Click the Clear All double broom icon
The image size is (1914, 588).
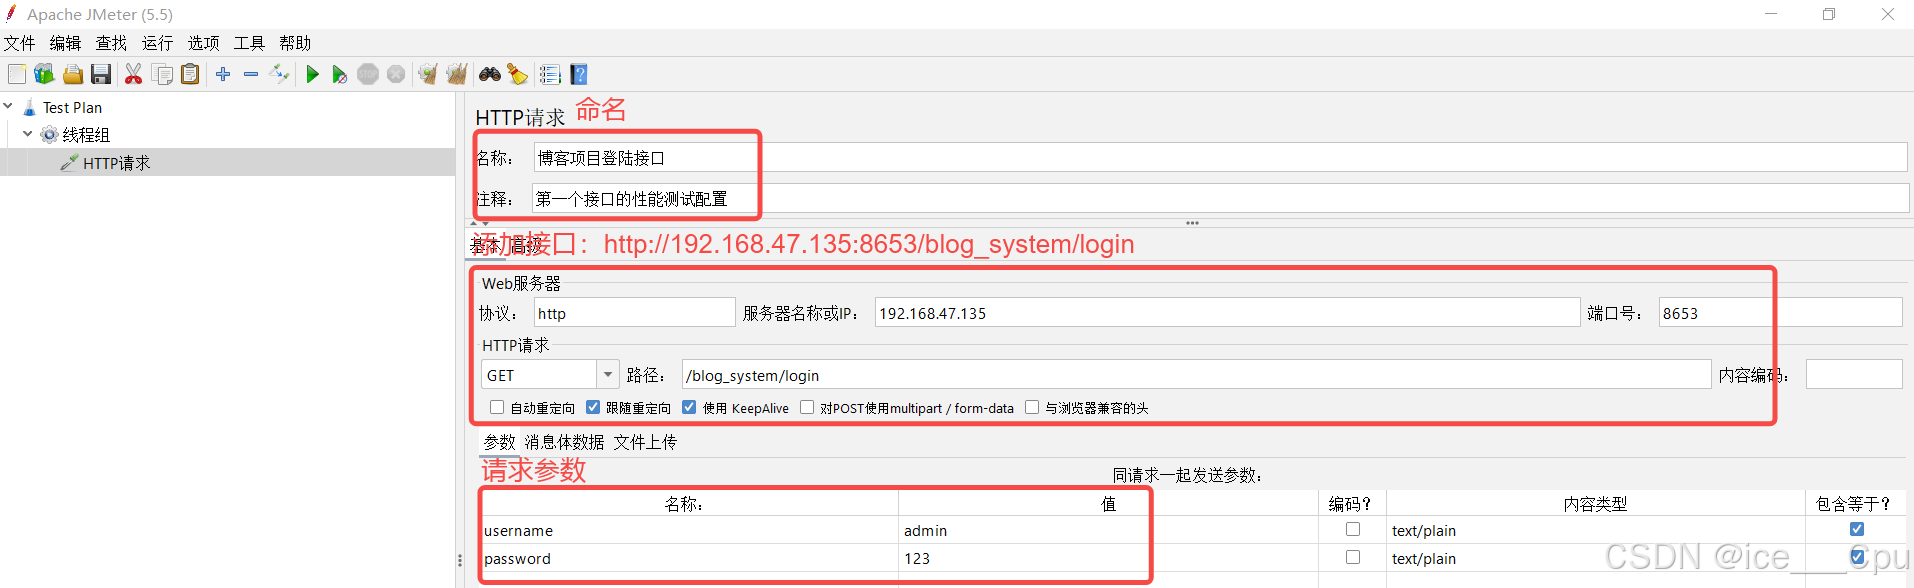point(457,74)
